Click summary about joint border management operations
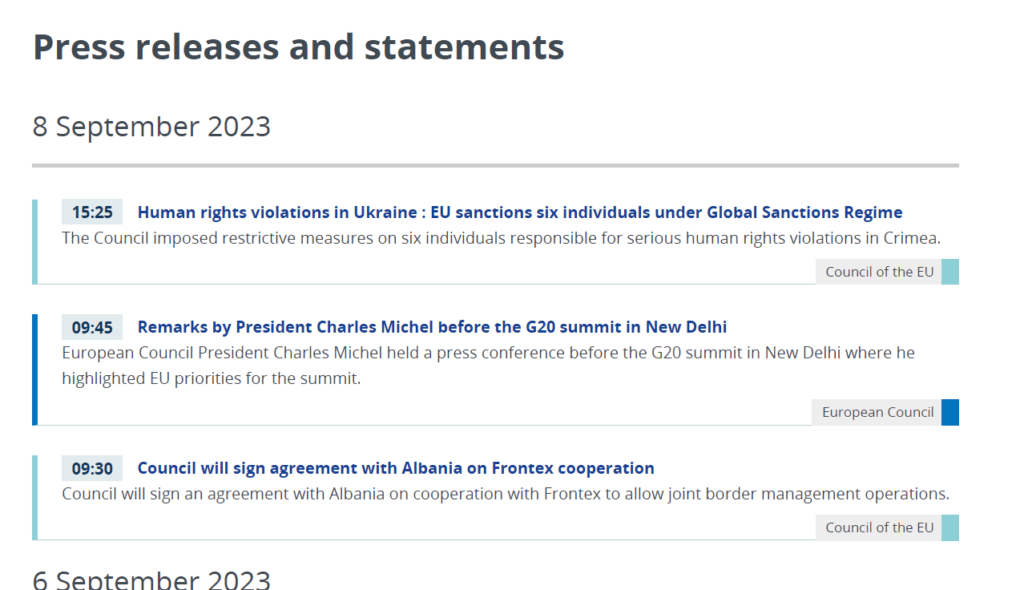 click(505, 493)
